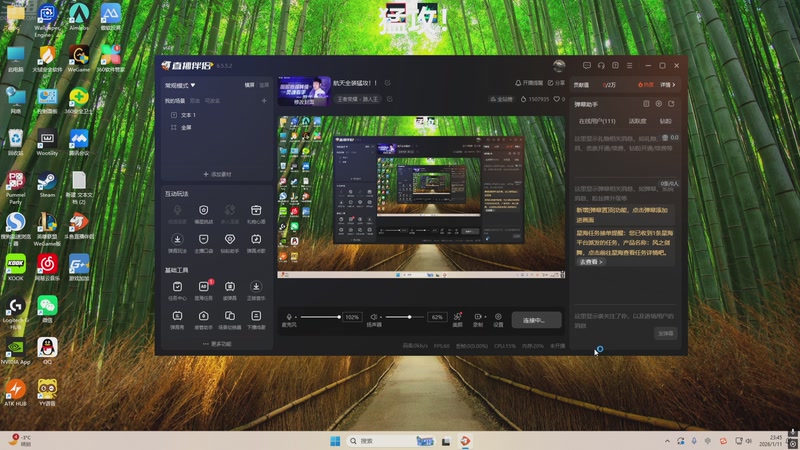
Task: Click the 分享 share button
Action: (x=556, y=83)
